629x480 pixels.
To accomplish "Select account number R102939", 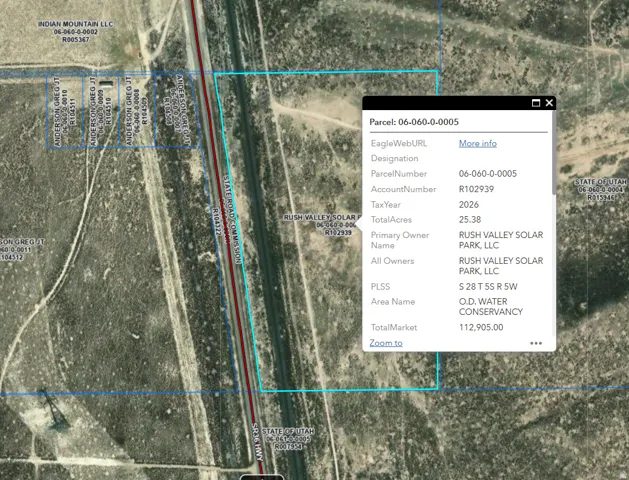I will (476, 189).
